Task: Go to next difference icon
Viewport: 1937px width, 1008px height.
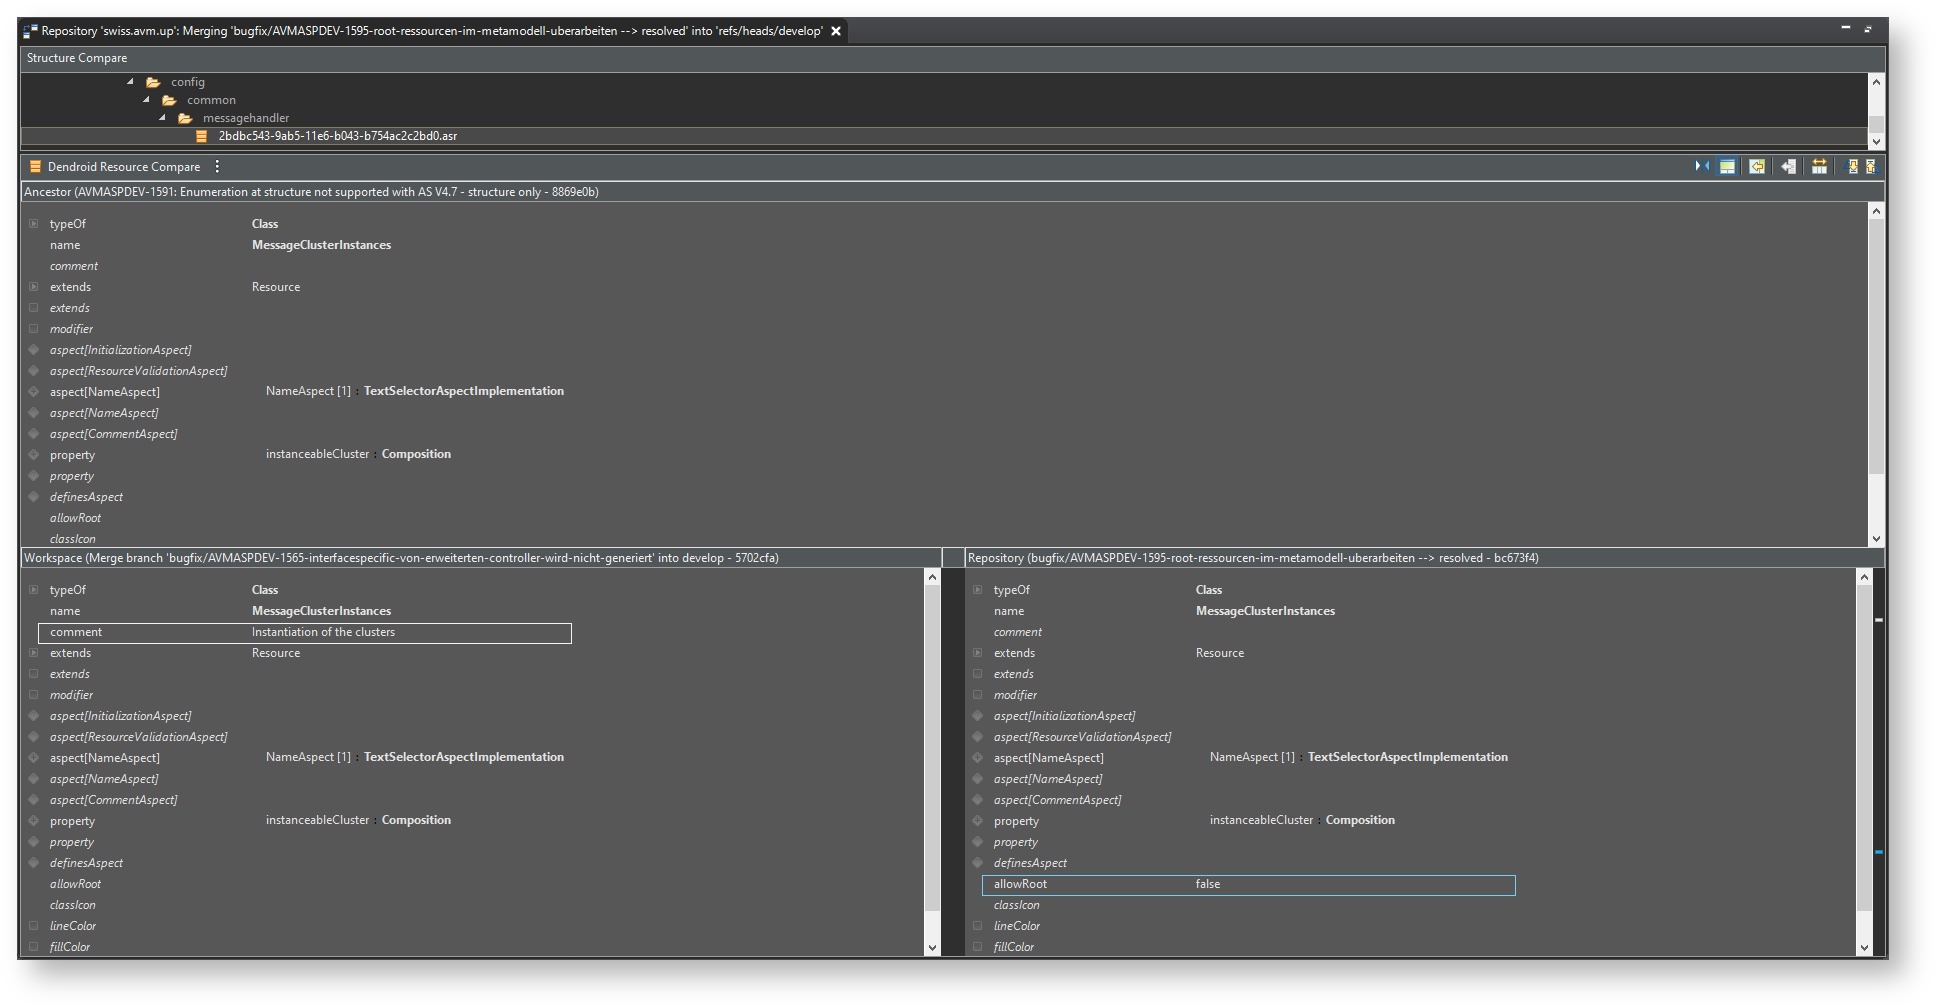Action: pos(1852,167)
